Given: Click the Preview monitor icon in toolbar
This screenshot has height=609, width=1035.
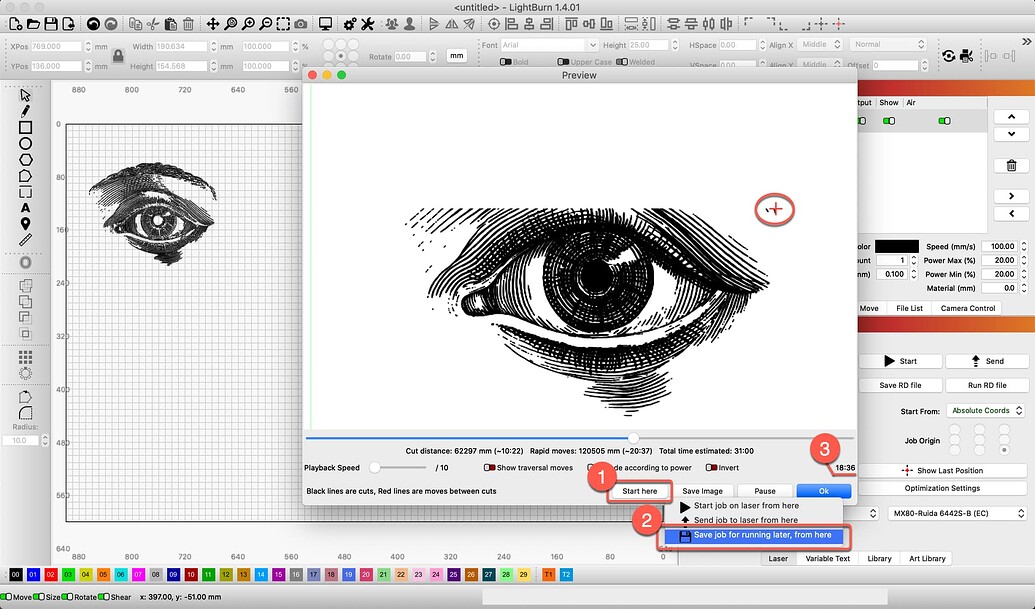Looking at the screenshot, I should click(x=325, y=23).
